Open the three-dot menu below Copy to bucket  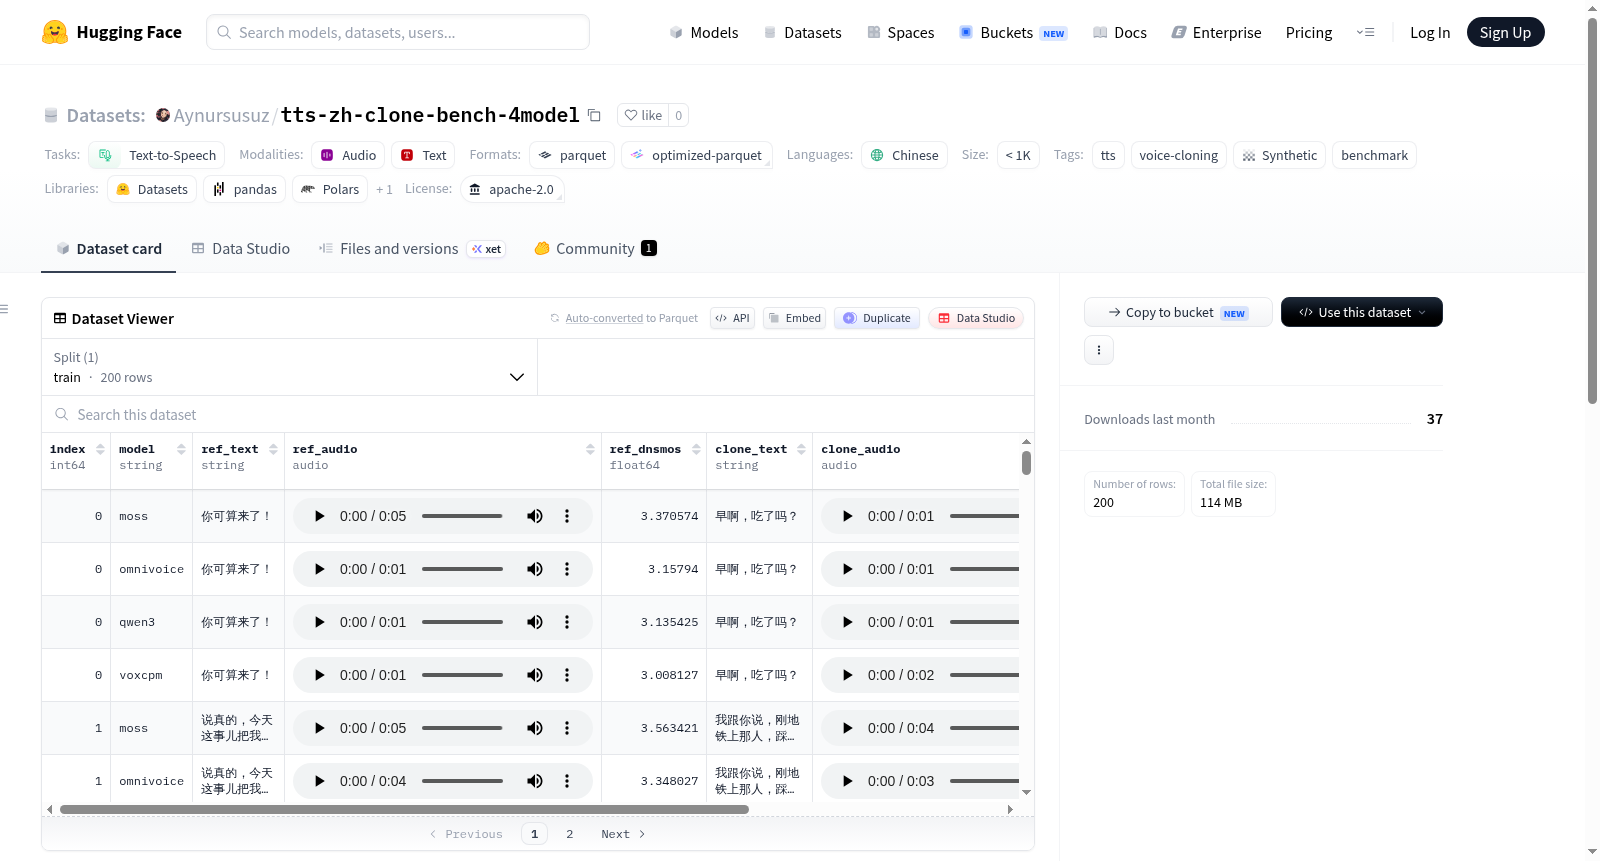[1099, 350]
